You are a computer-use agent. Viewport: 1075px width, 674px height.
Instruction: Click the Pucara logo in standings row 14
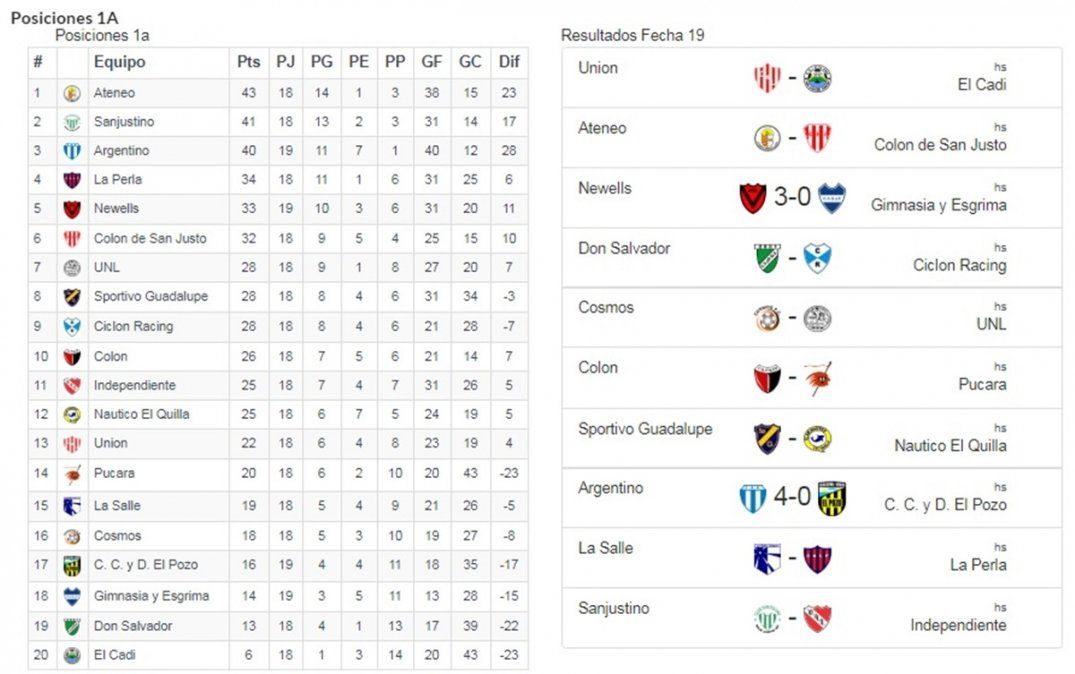72,473
